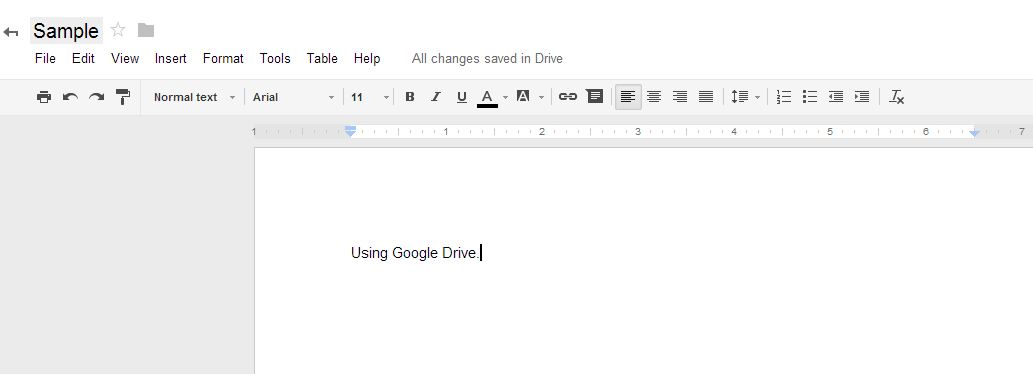This screenshot has width=1033, height=374.
Task: Open the line spacing menu
Action: 745,97
